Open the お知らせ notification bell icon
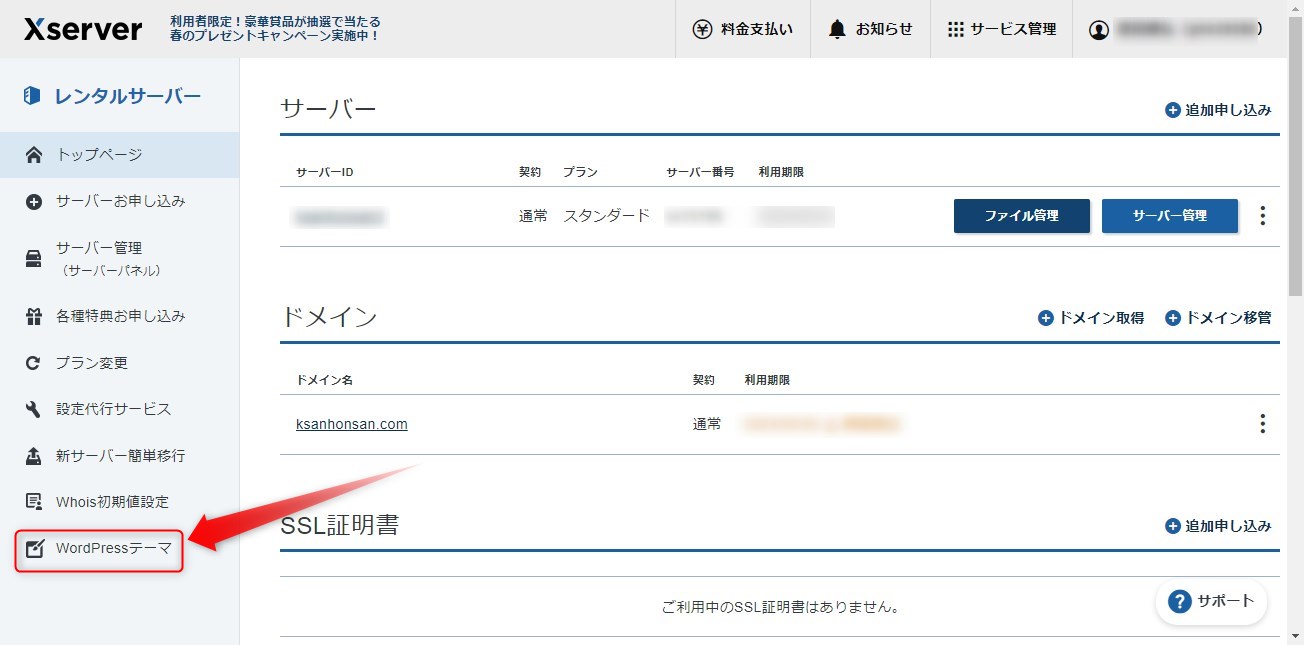1304x645 pixels. tap(836, 29)
